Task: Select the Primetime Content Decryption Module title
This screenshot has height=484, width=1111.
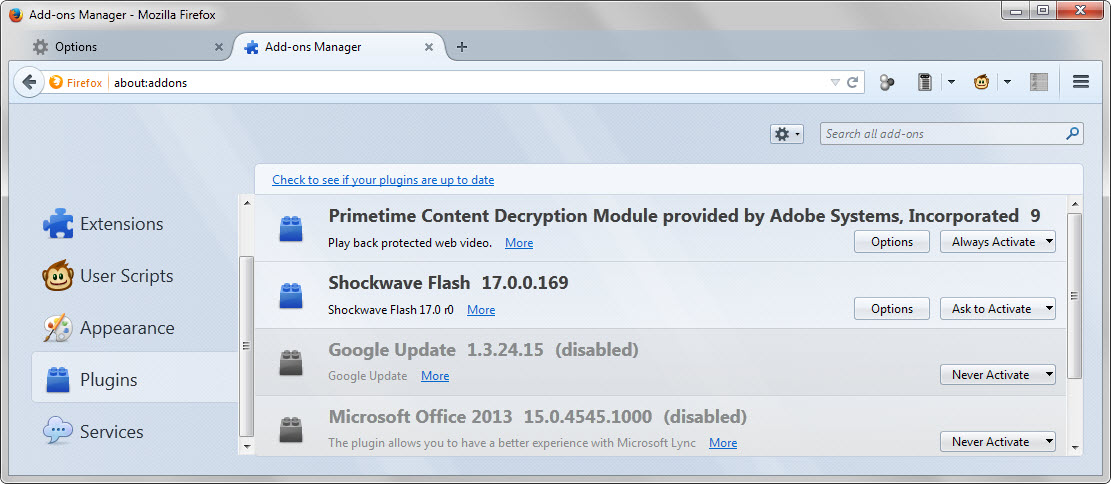Action: [684, 215]
